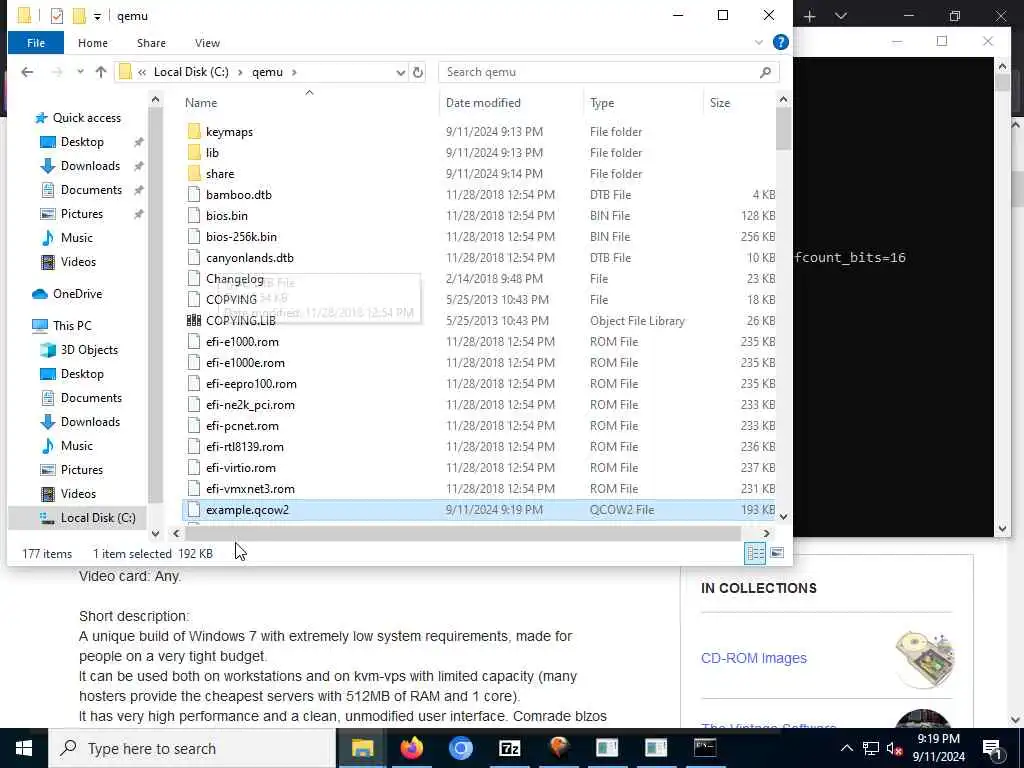The width and height of the screenshot is (1024, 768).
Task: Click Local Disk (C:) in address bar
Action: [x=191, y=72]
